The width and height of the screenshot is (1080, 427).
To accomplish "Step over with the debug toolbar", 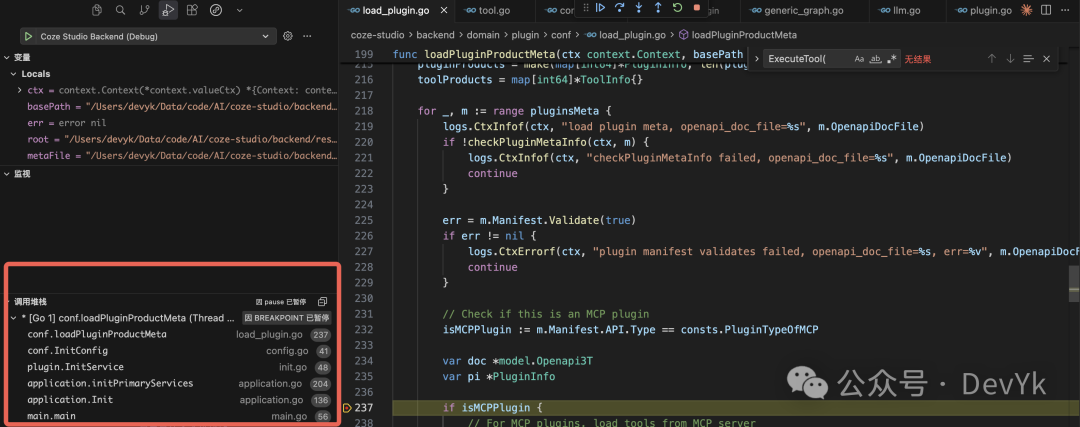I will [x=619, y=8].
